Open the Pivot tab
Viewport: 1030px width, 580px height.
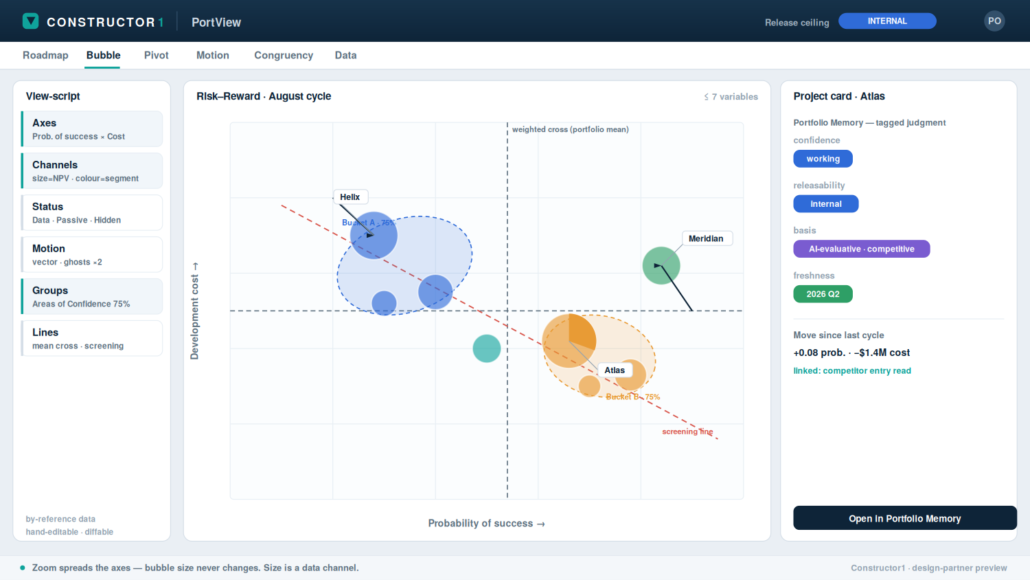tap(156, 55)
